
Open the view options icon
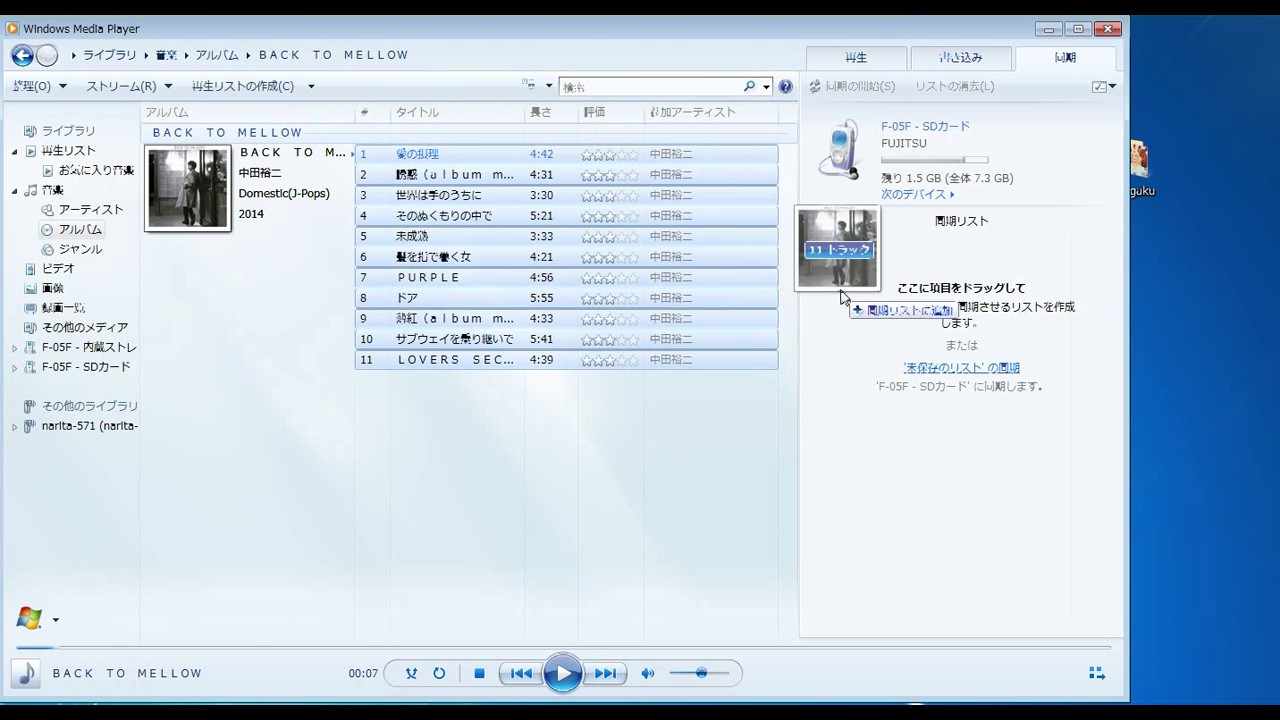[529, 86]
